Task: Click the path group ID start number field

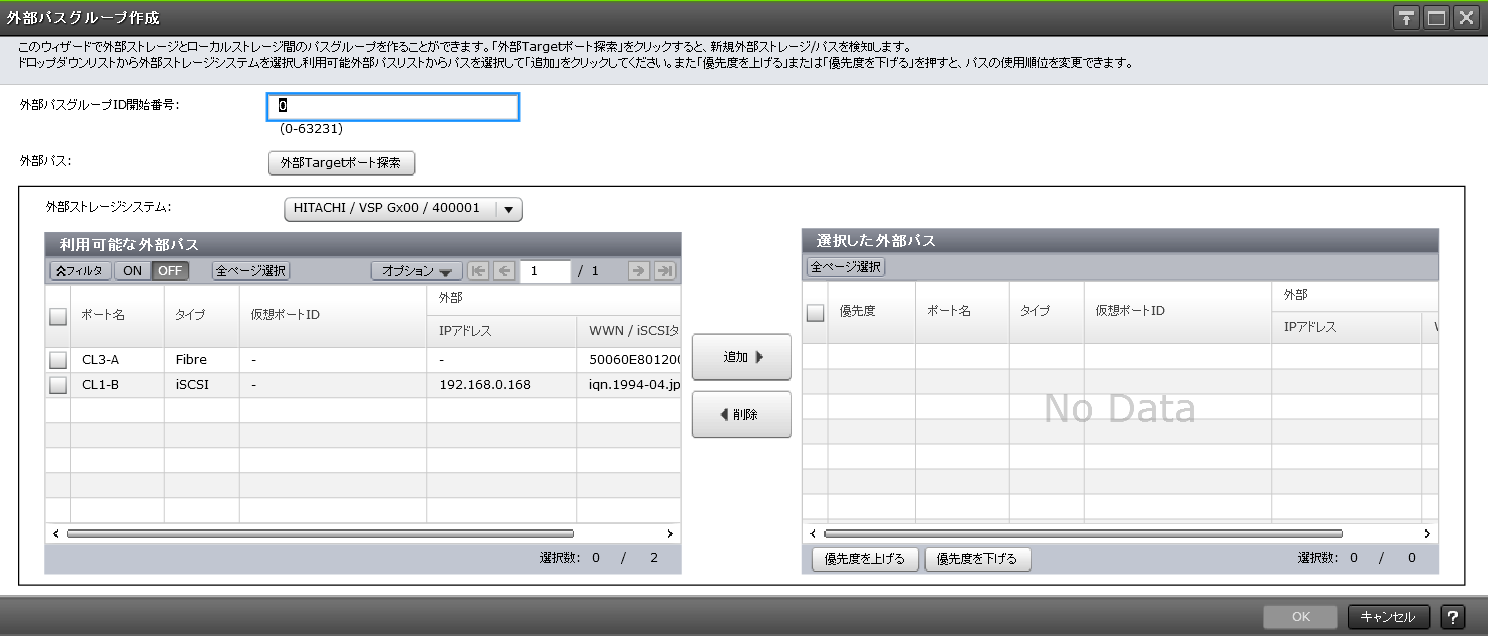Action: pyautogui.click(x=392, y=107)
